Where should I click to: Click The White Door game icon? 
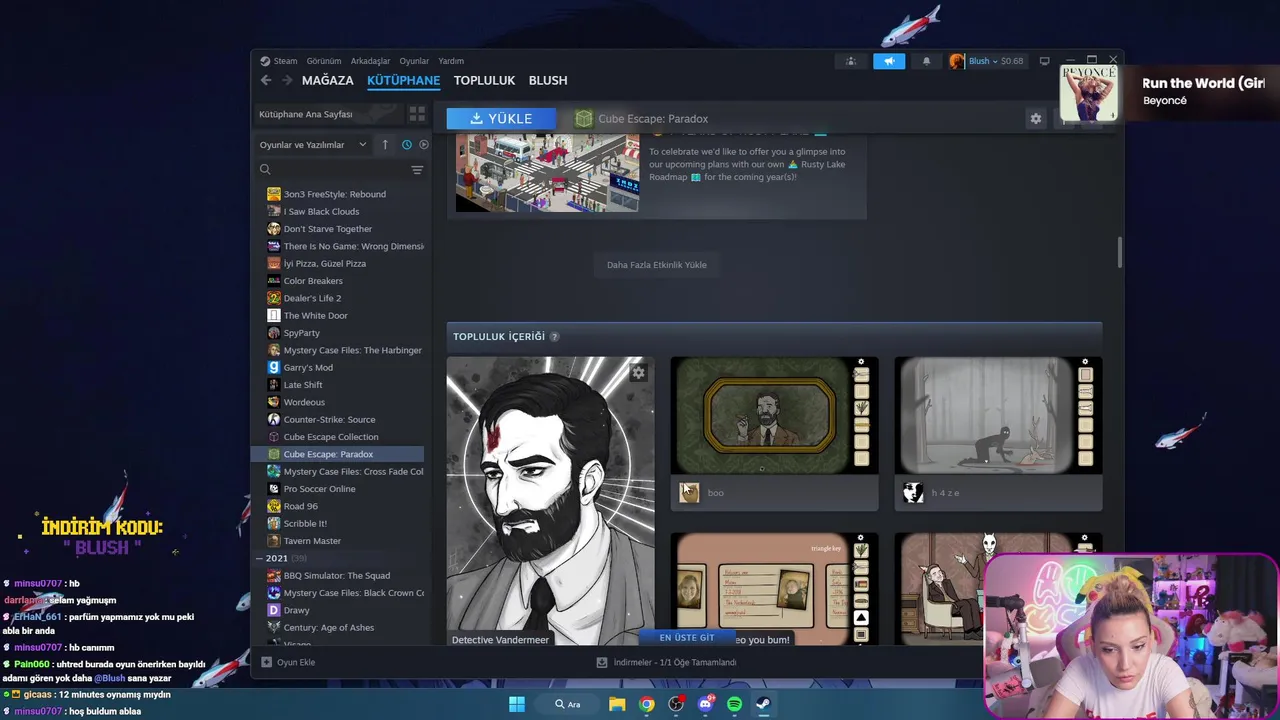274,315
